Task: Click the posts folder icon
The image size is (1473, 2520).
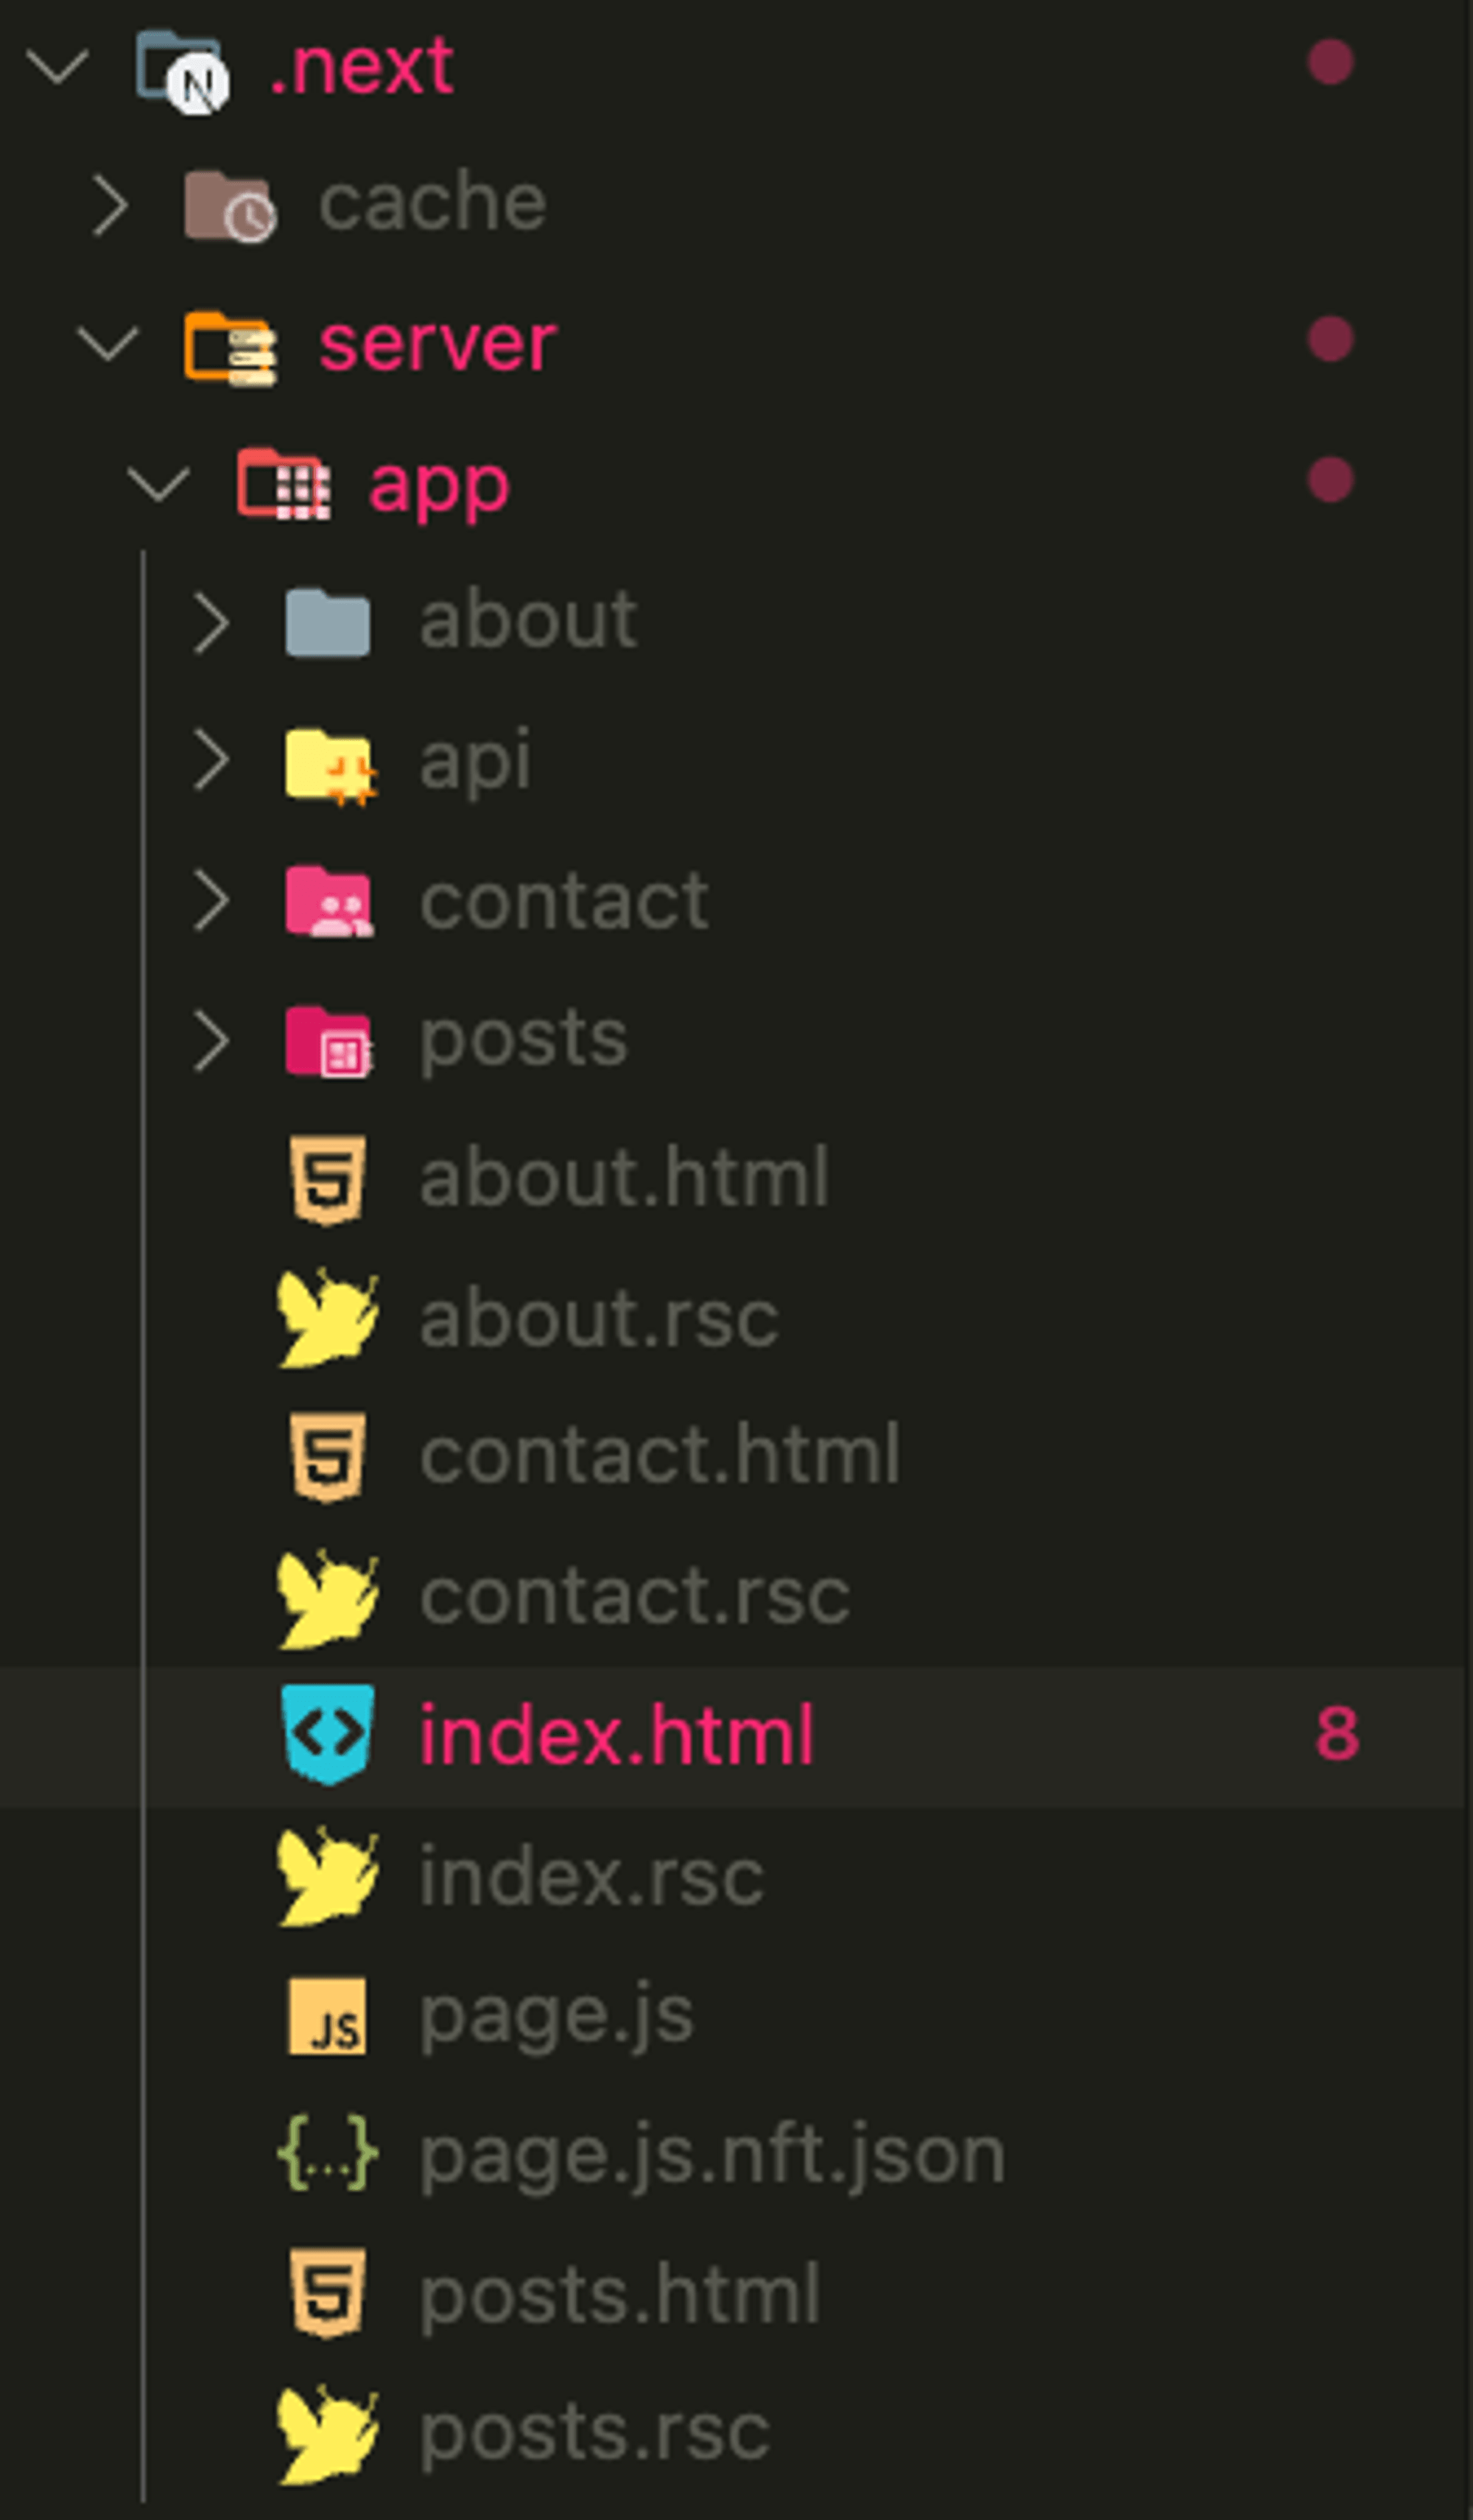Action: [329, 1041]
